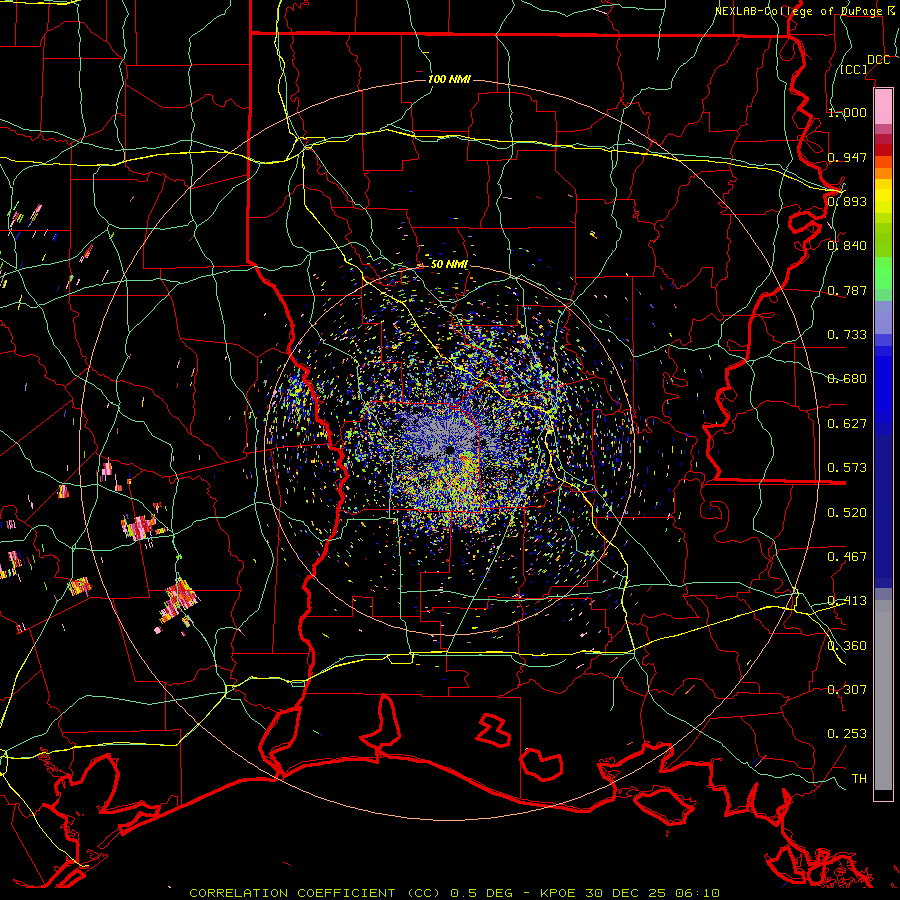Click the 0.947 scale value
Image resolution: width=900 pixels, height=900 pixels.
[x=847, y=157]
